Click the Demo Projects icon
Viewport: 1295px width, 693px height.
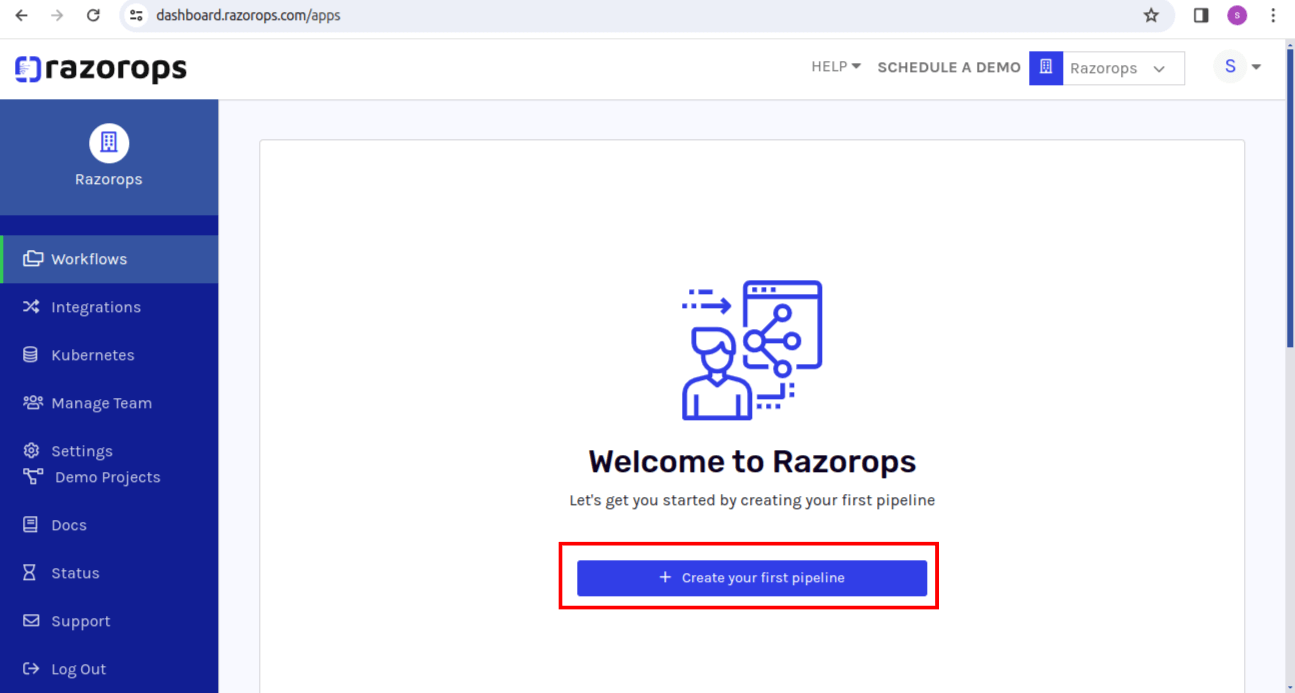pos(31,477)
